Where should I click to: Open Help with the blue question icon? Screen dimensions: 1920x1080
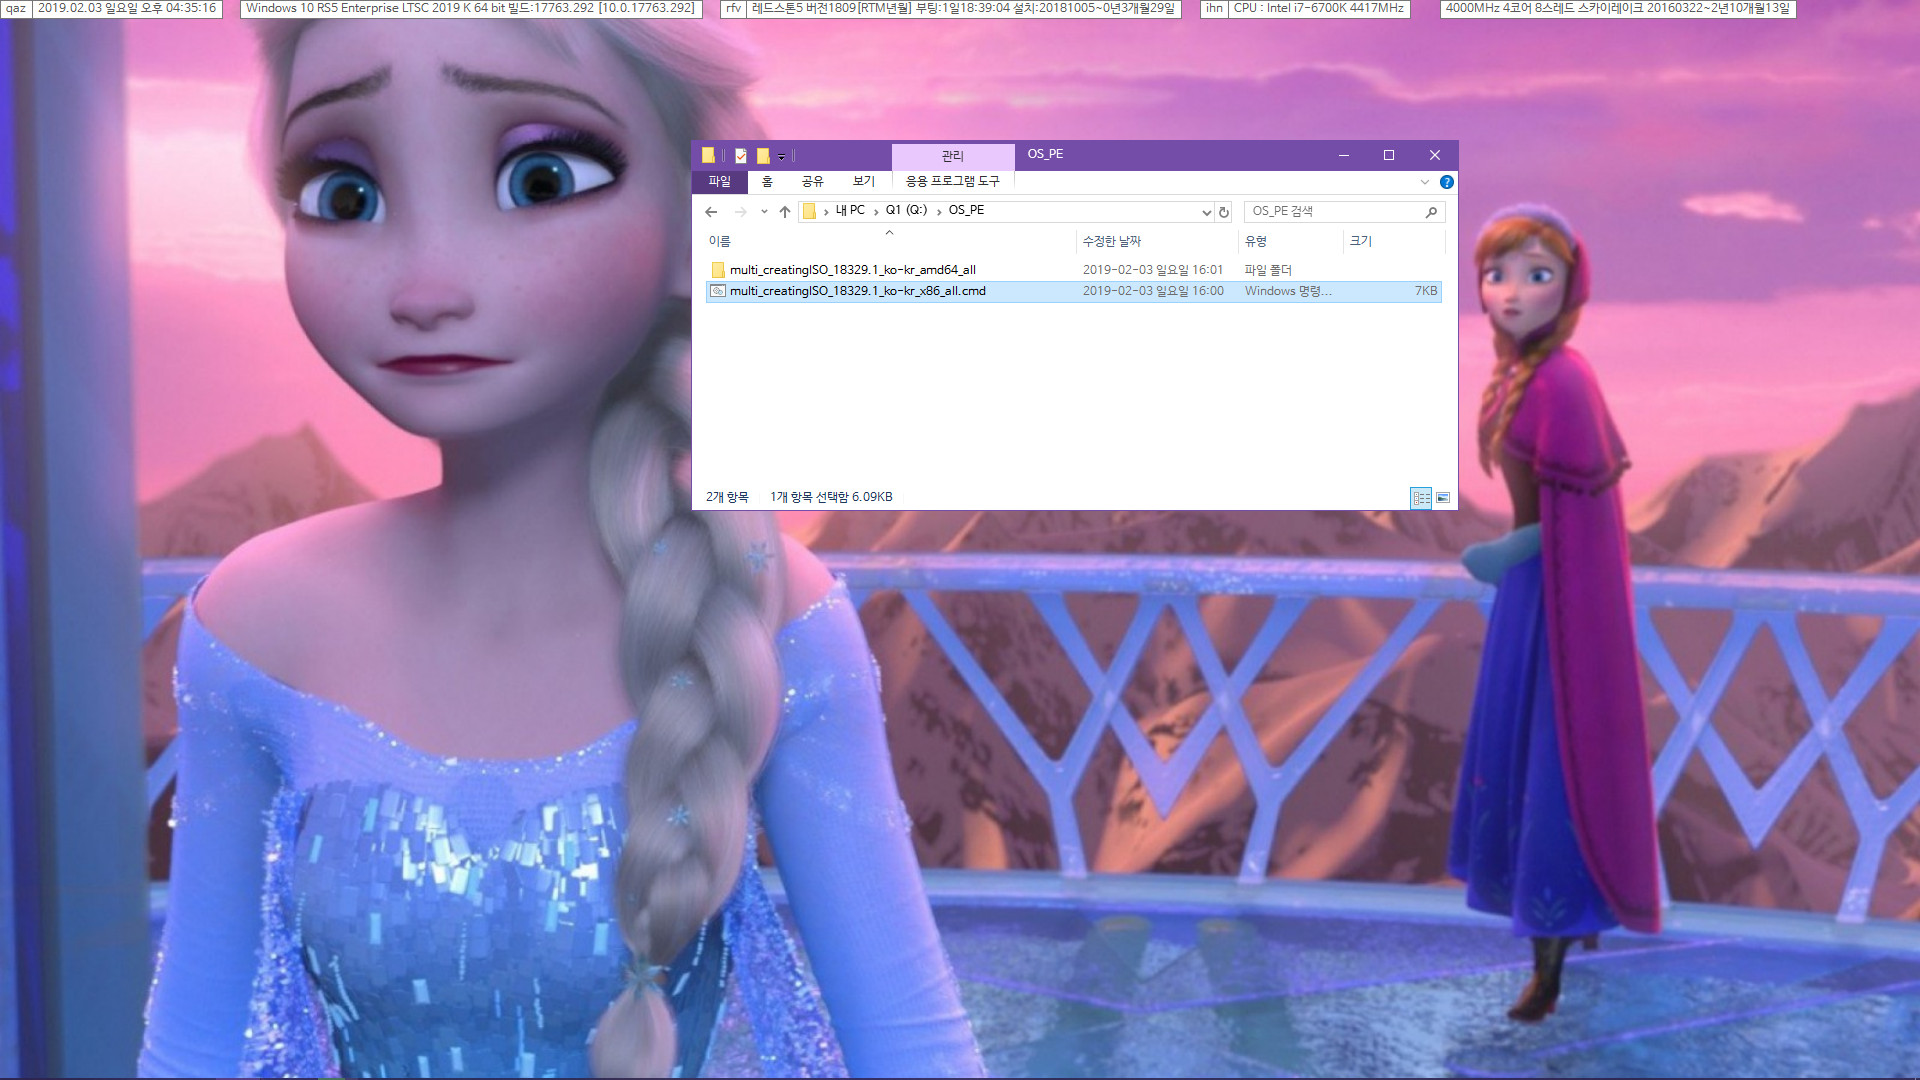pos(1446,182)
